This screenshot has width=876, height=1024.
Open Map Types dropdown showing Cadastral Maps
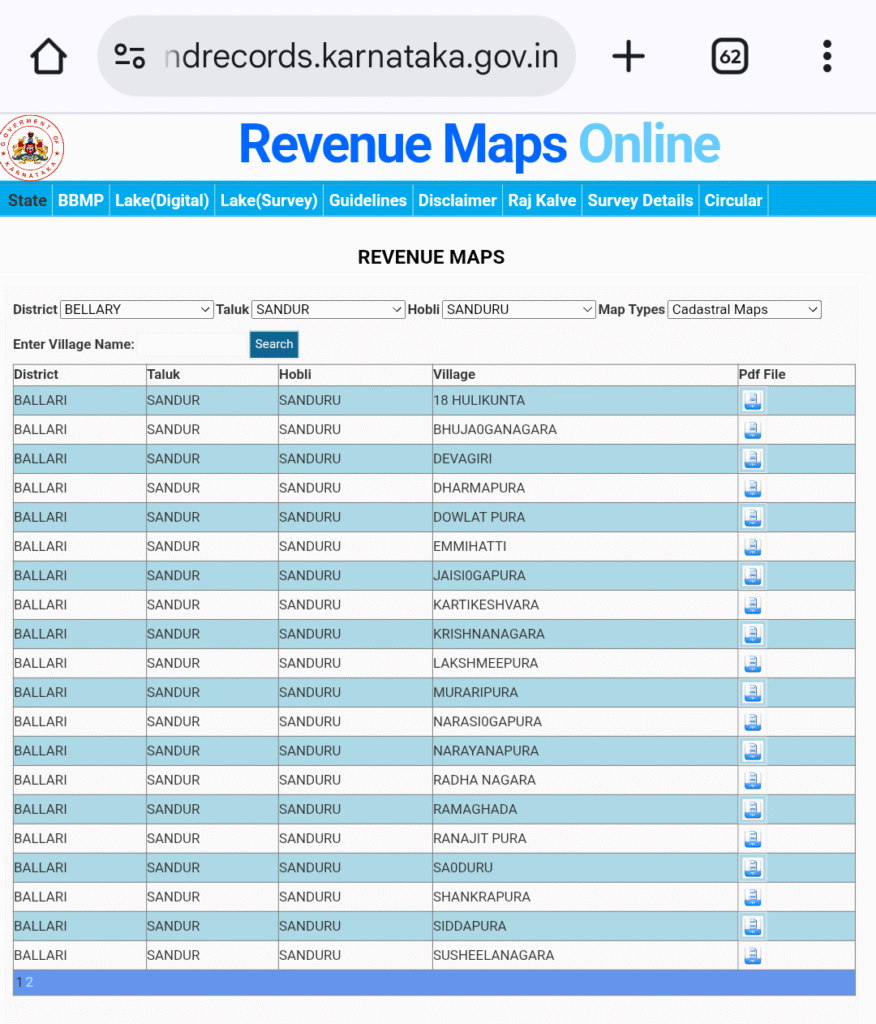click(x=744, y=310)
